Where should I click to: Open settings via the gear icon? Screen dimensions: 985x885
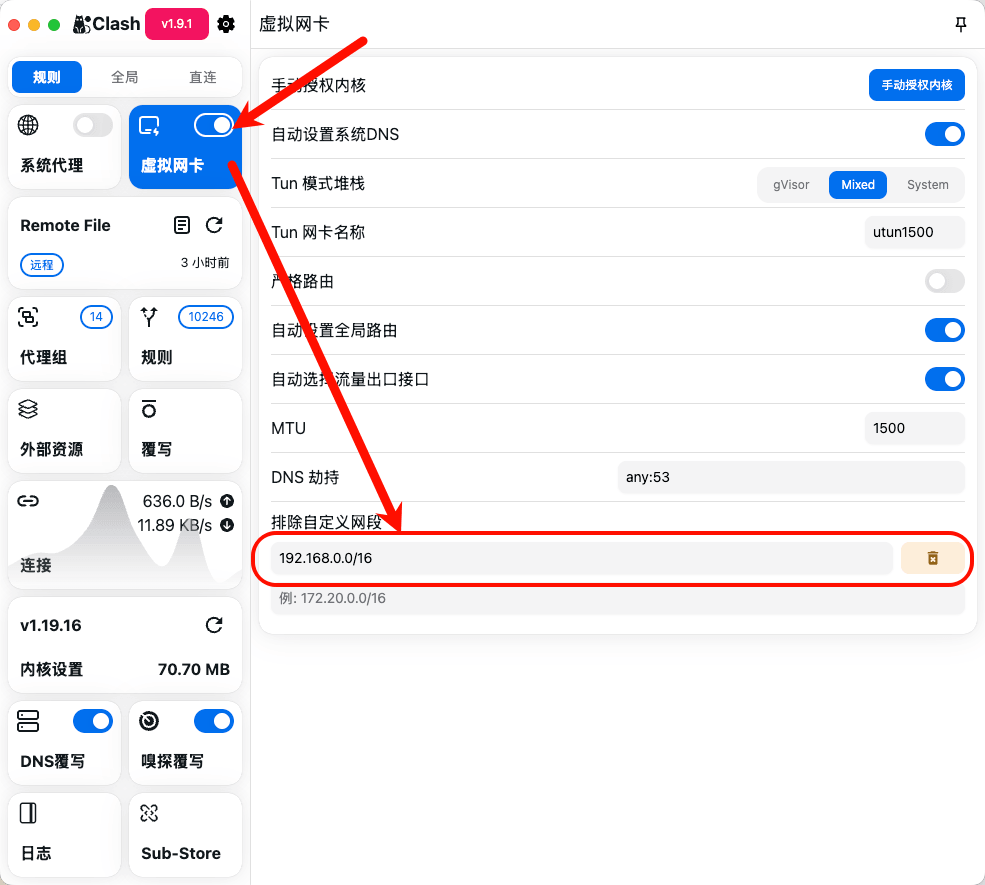click(226, 24)
